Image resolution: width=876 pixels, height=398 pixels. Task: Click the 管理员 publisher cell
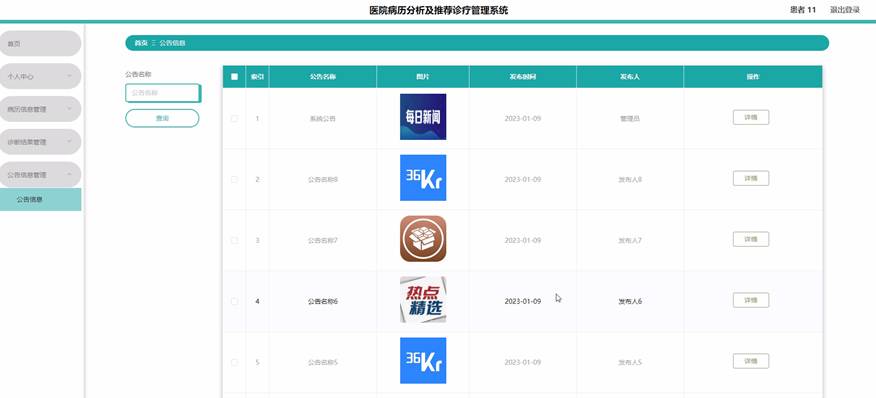pos(630,119)
